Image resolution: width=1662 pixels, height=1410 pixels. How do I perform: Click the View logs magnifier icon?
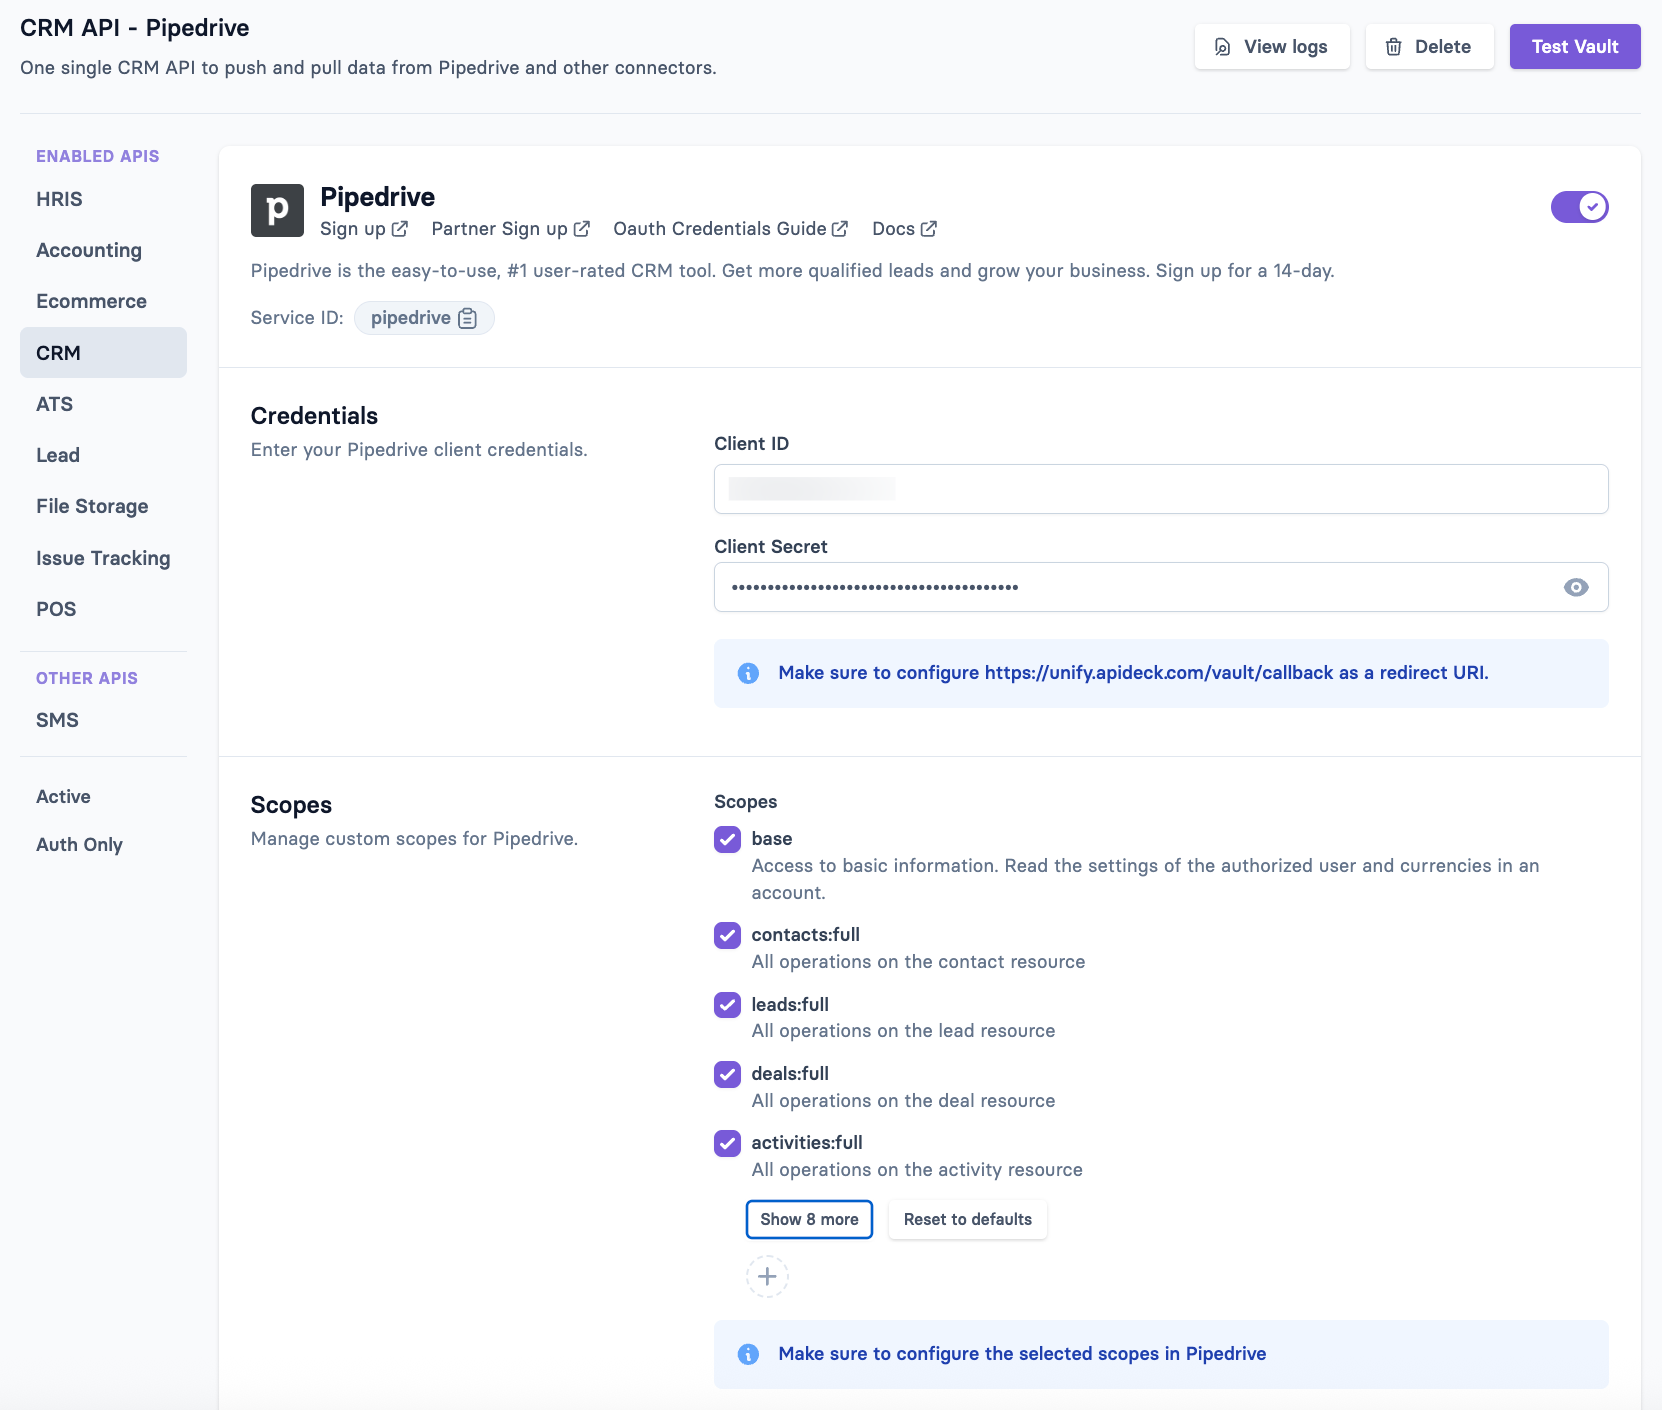coord(1222,46)
